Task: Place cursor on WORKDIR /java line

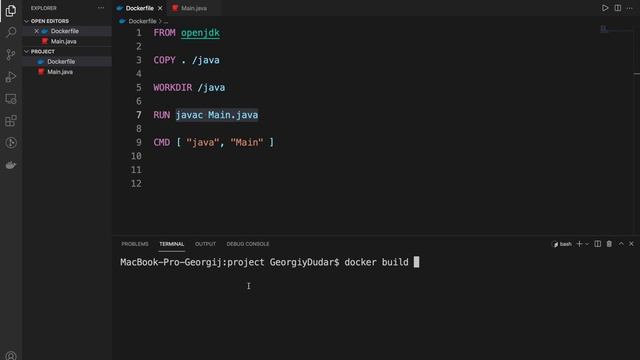Action: pyautogui.click(x=189, y=87)
